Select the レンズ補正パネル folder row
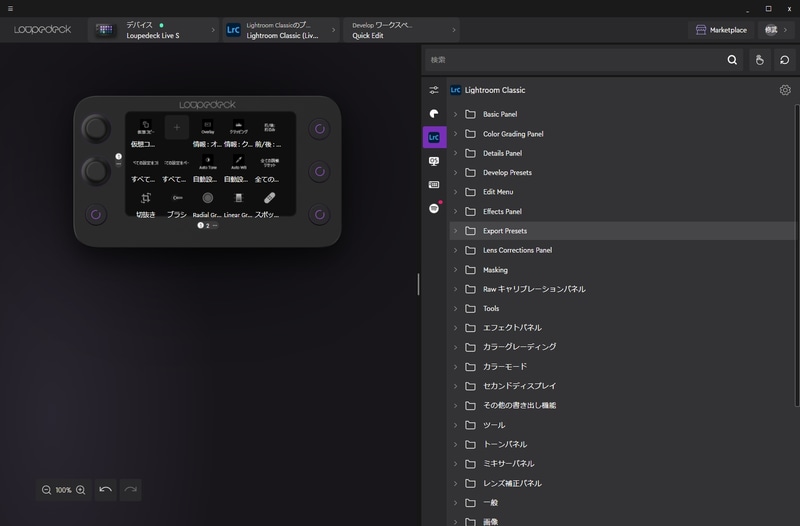The height and width of the screenshot is (526, 800). pyautogui.click(x=622, y=483)
